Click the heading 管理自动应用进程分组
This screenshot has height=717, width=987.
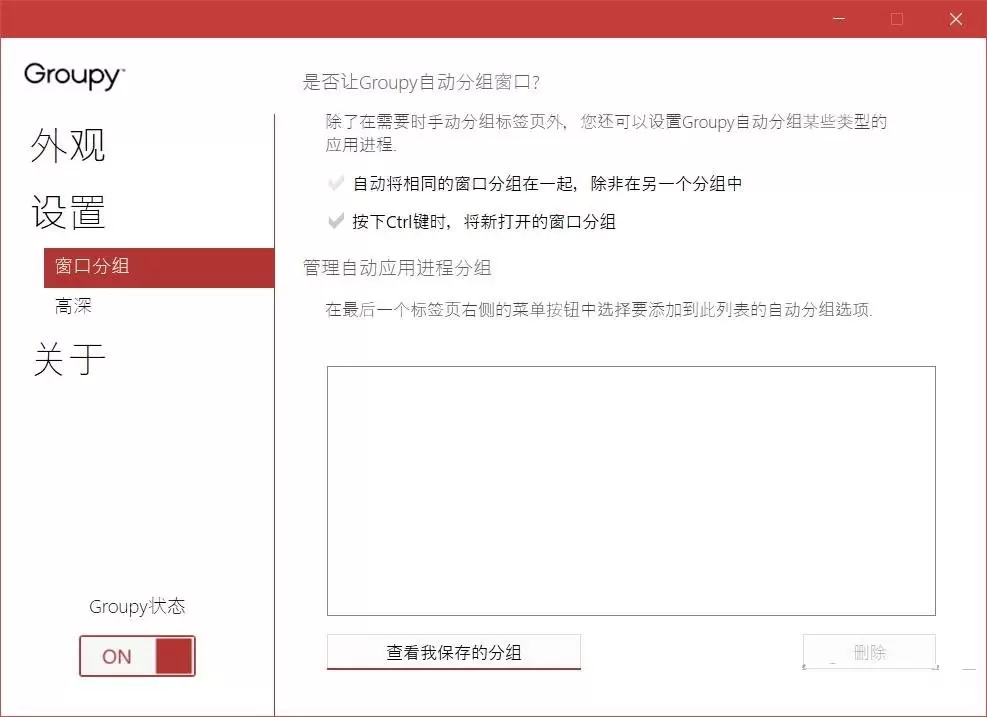point(397,268)
